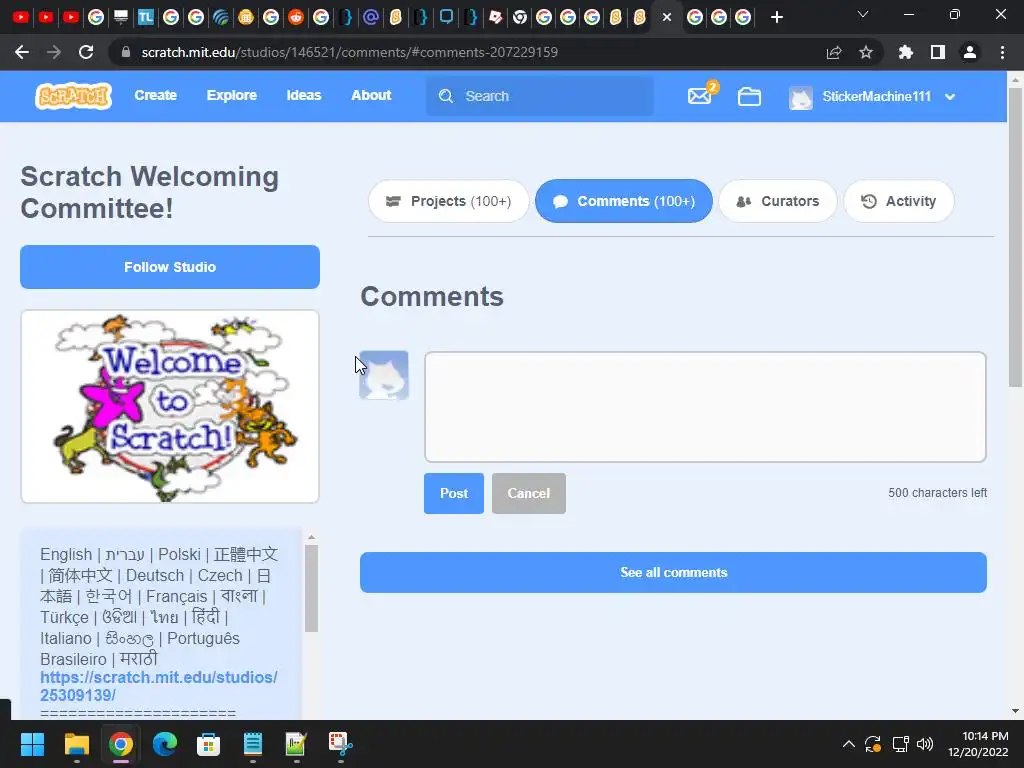Open Chrome three-dot menu
The image size is (1024, 768).
1002,52
